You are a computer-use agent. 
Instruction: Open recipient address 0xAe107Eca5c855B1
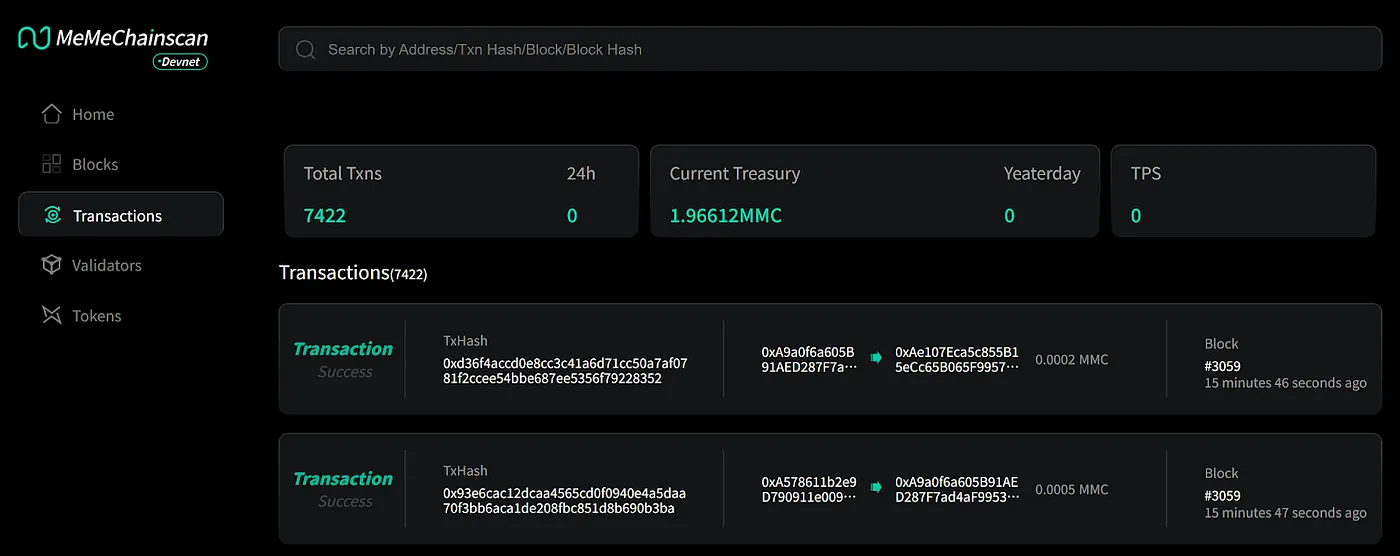pos(957,359)
